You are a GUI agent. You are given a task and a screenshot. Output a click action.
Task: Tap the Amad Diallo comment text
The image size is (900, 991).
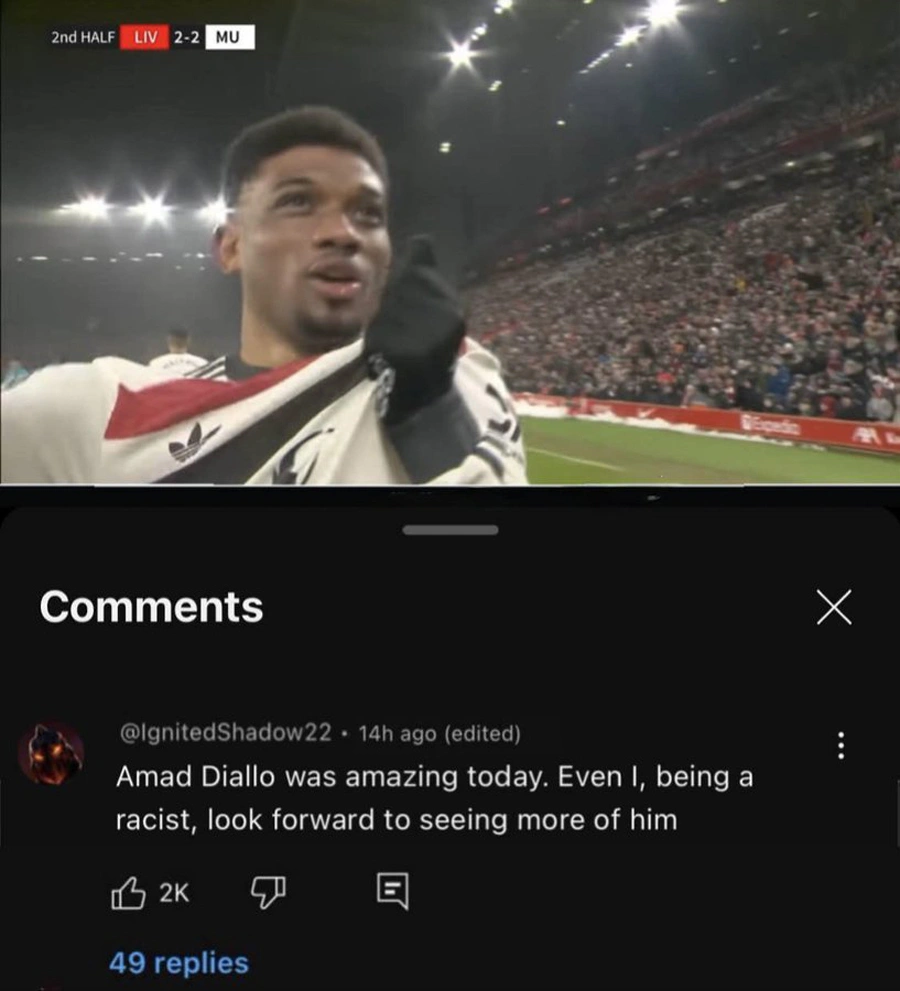pos(434,798)
